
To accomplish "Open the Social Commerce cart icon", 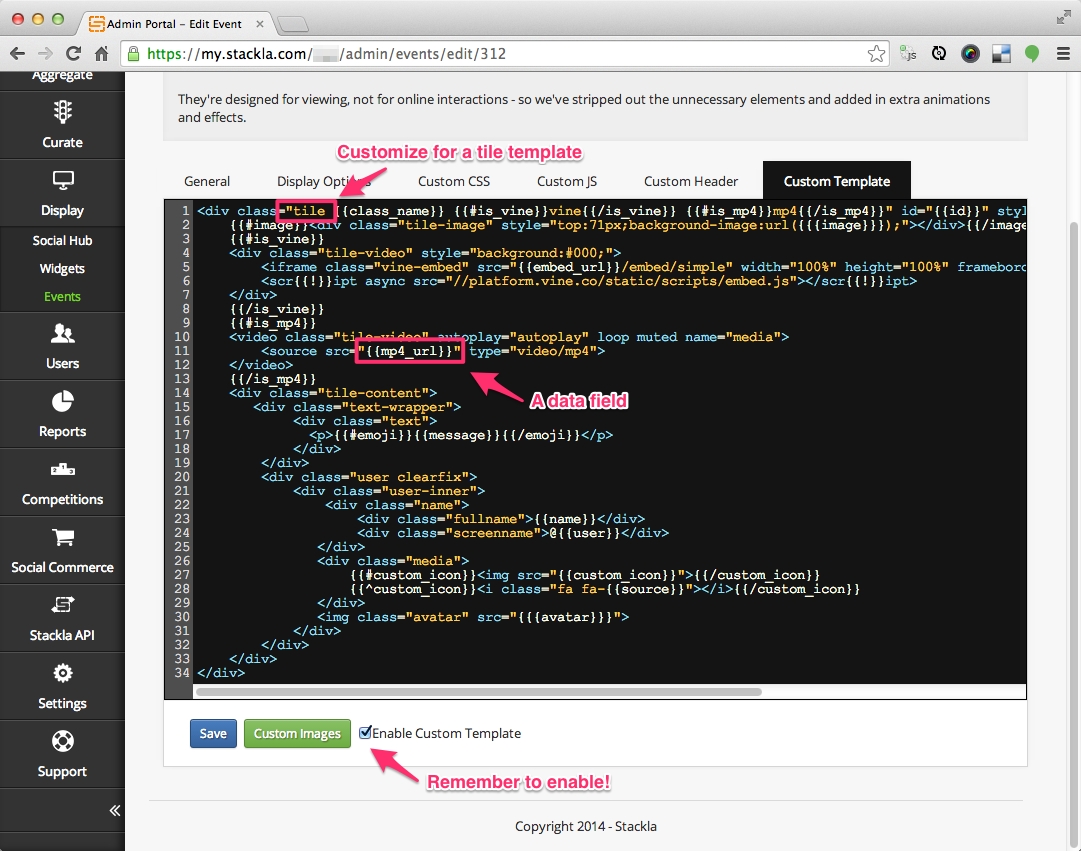I will [x=62, y=537].
